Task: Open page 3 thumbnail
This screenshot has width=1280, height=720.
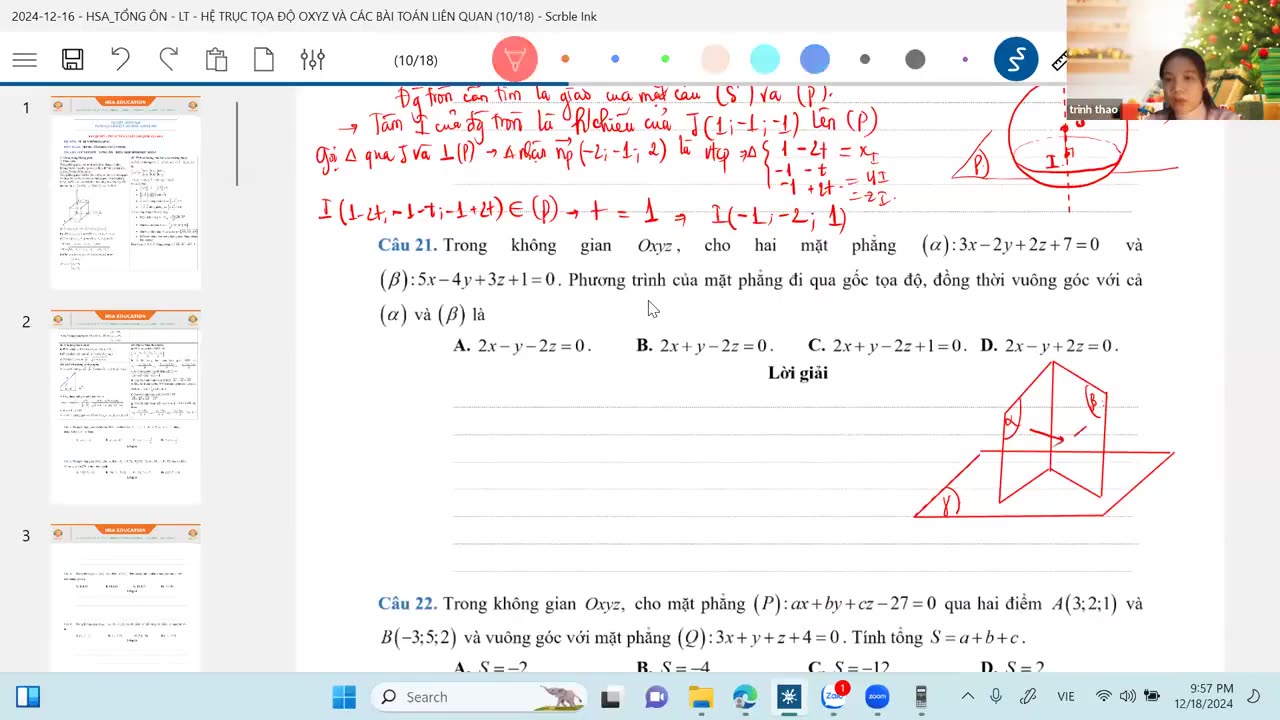Action: [x=126, y=597]
